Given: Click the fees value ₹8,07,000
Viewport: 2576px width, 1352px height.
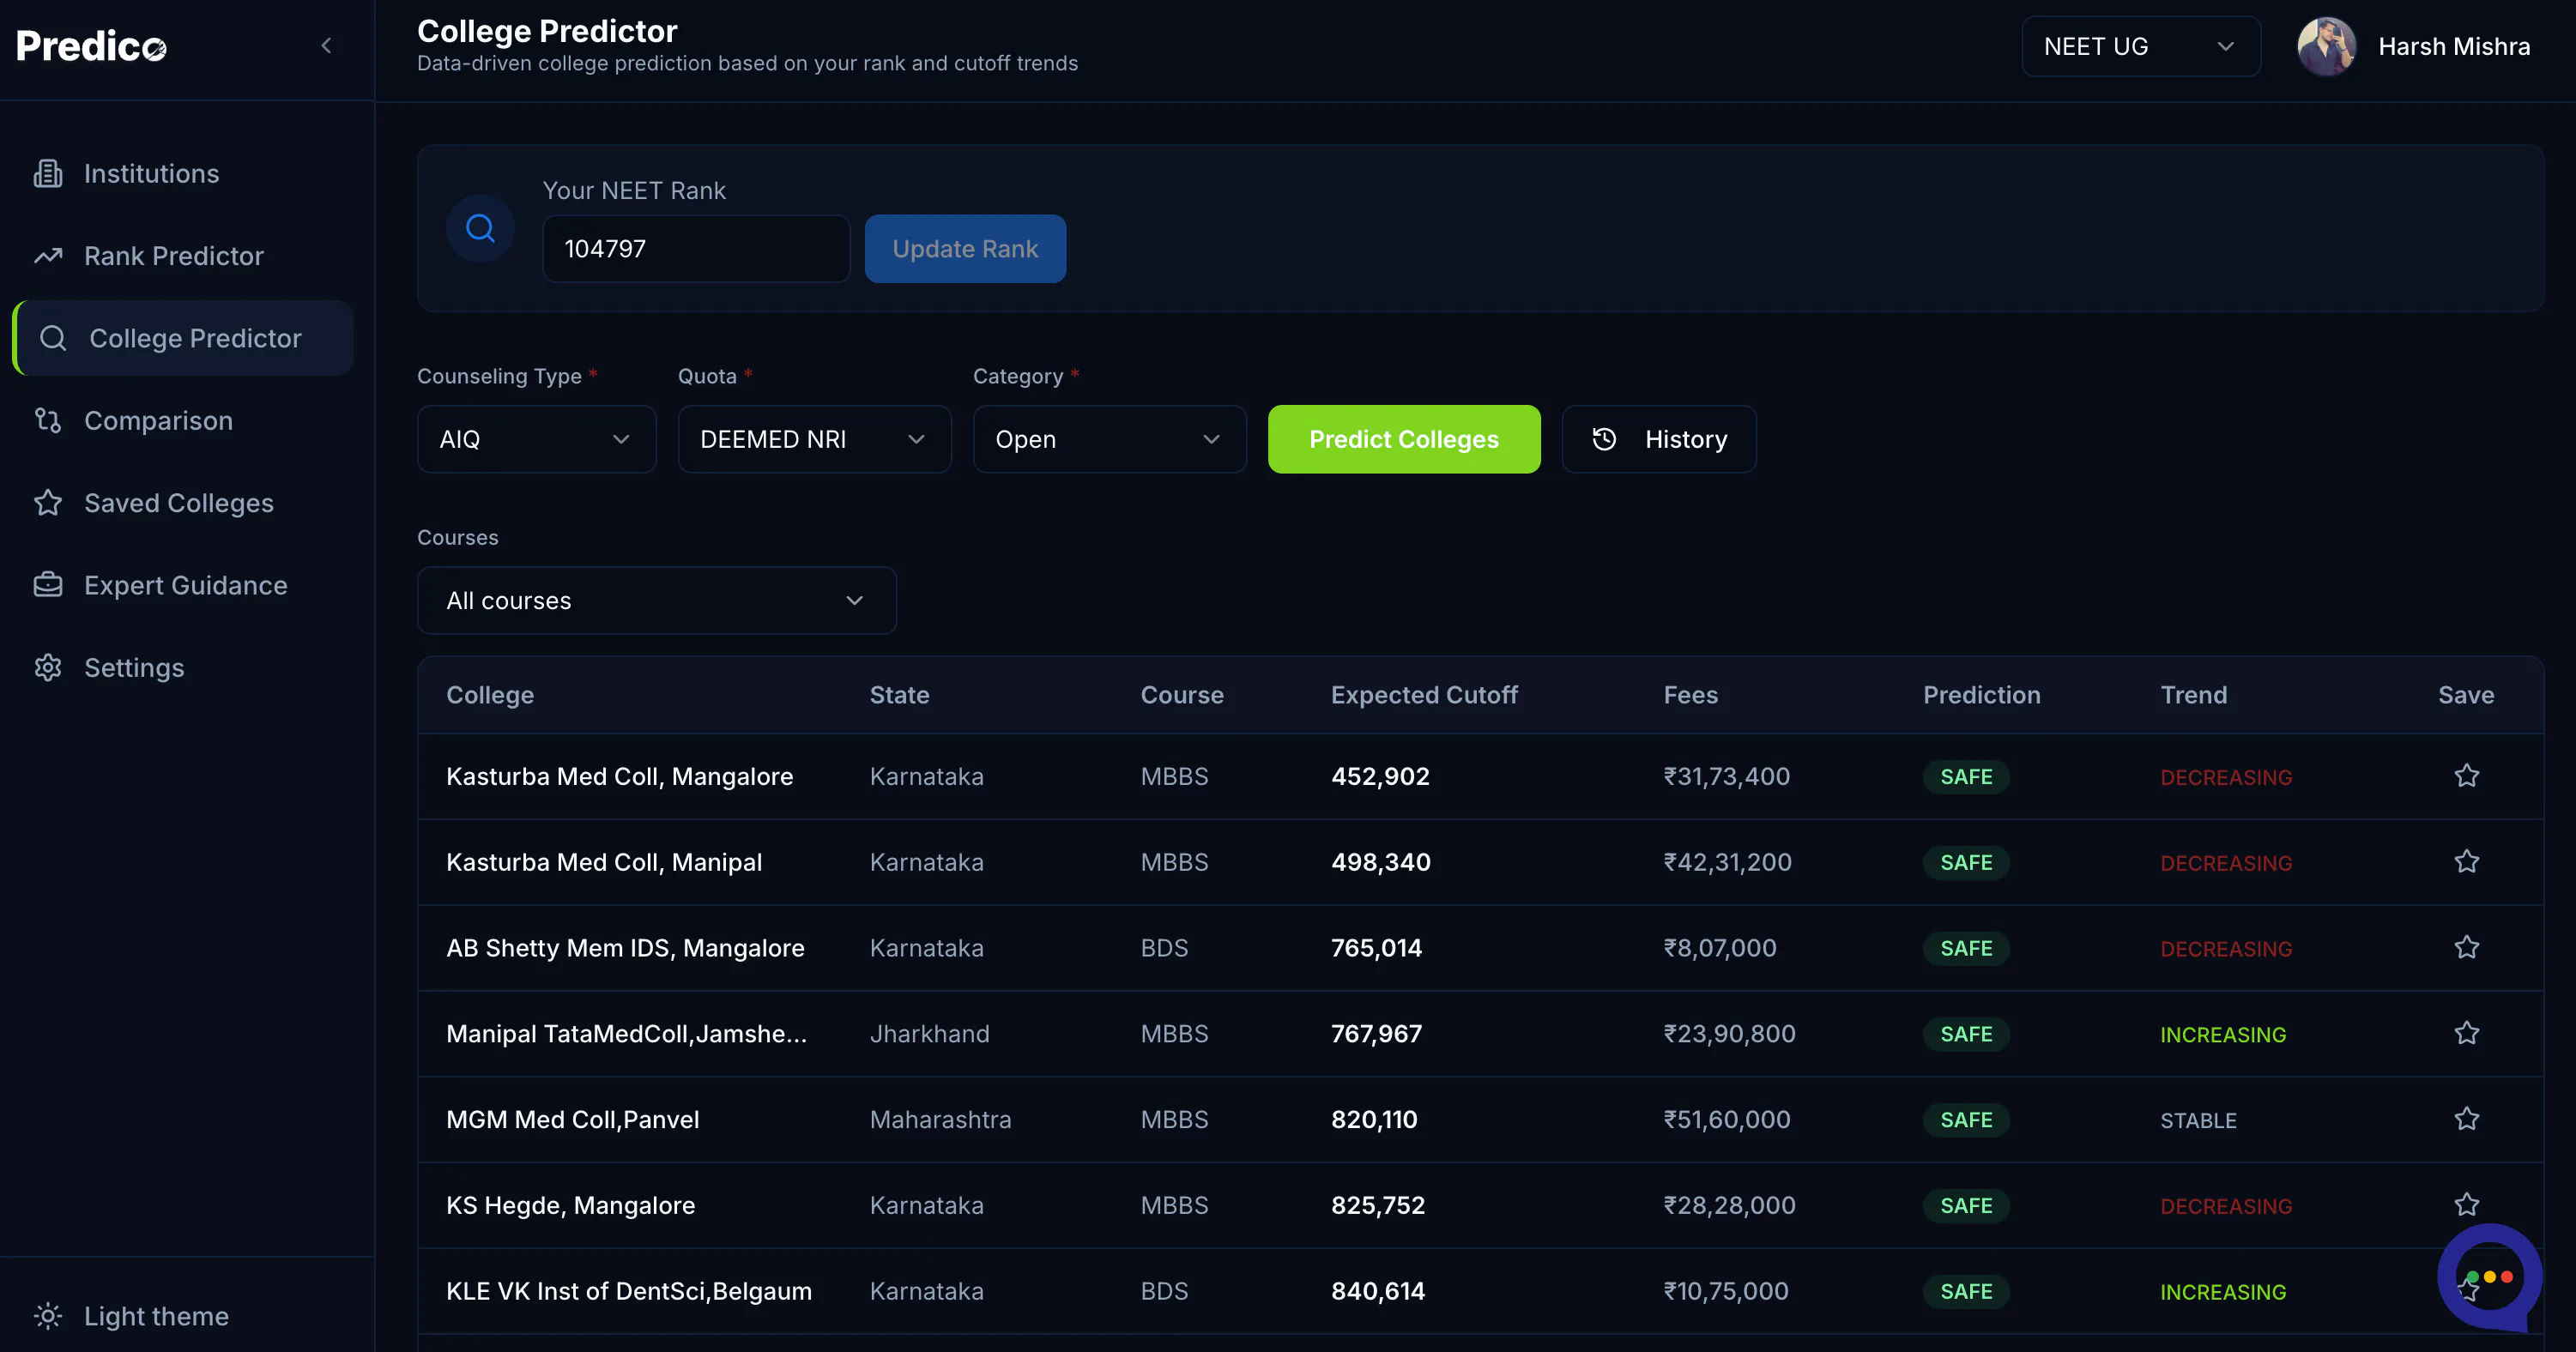Looking at the screenshot, I should (1720, 948).
